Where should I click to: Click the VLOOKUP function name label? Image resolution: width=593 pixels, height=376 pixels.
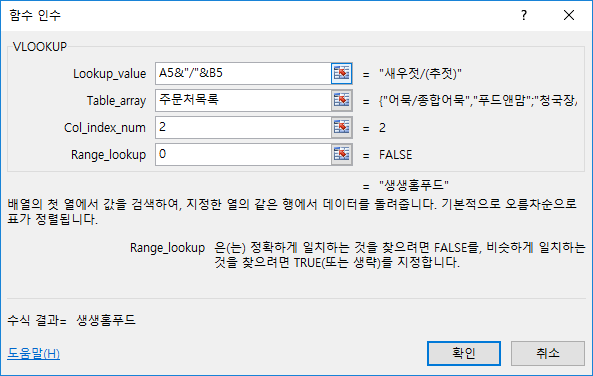(40, 47)
